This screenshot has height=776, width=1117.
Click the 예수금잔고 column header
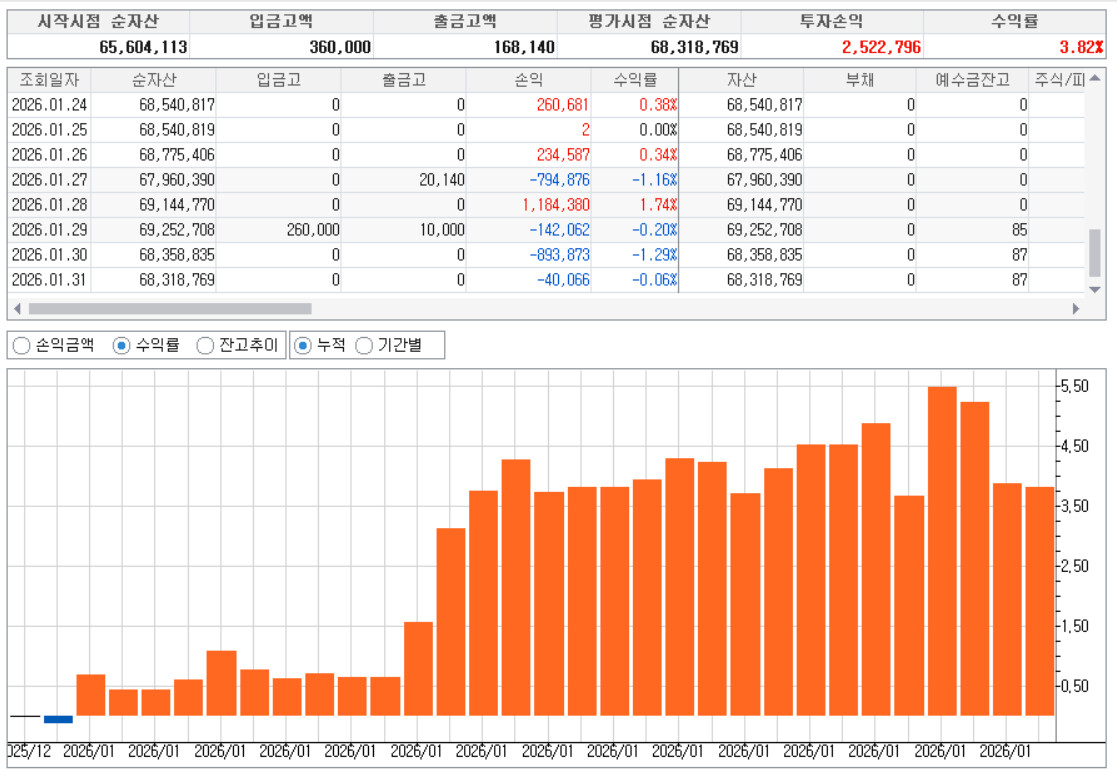click(972, 80)
